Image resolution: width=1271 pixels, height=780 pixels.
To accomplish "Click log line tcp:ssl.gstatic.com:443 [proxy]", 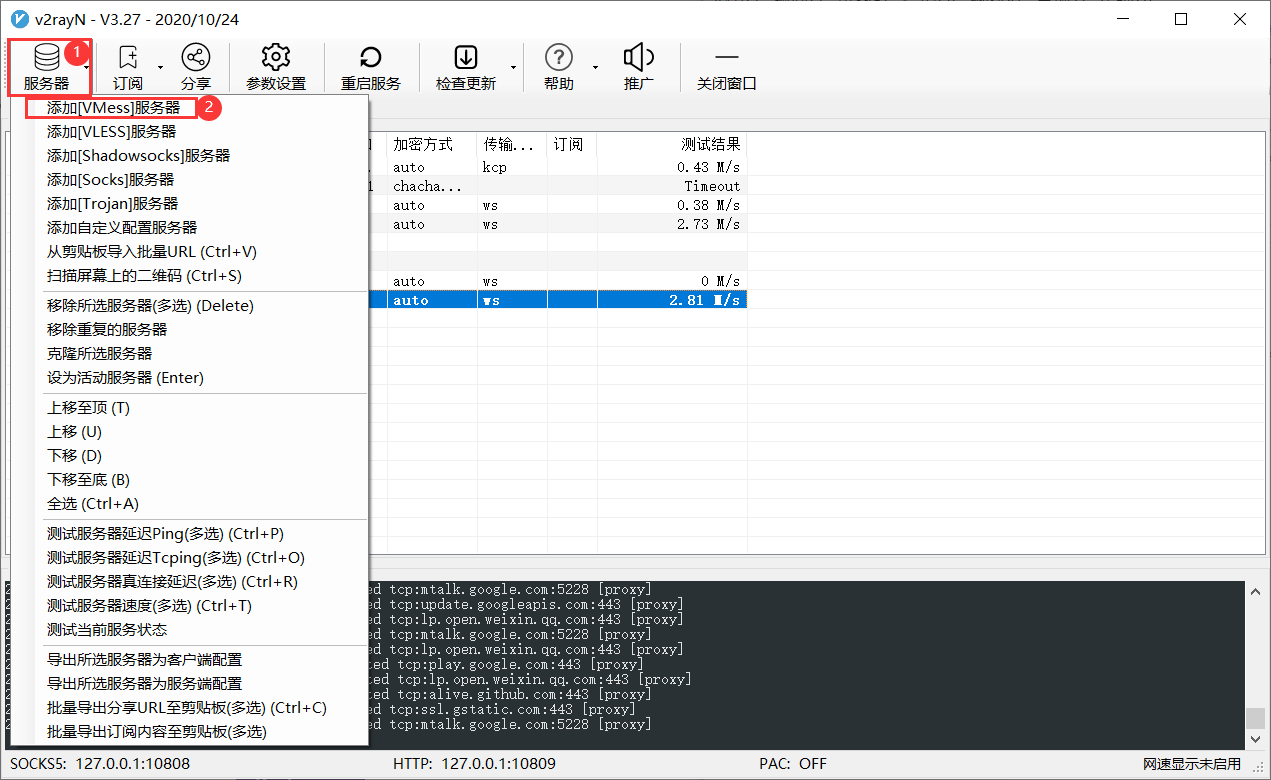I will (516, 709).
